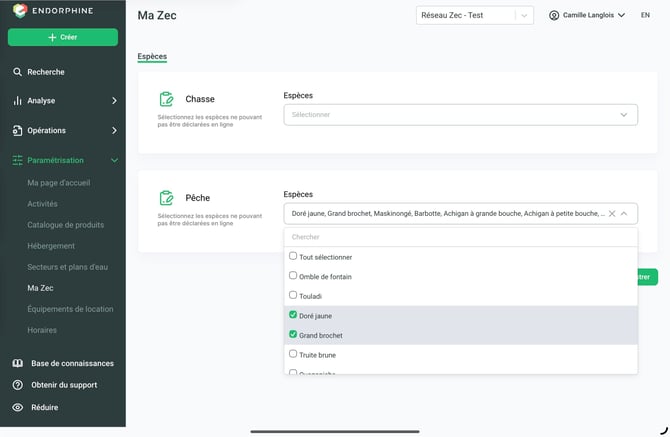Click the Opérations document icon
The height and width of the screenshot is (437, 670).
pyautogui.click(x=17, y=130)
